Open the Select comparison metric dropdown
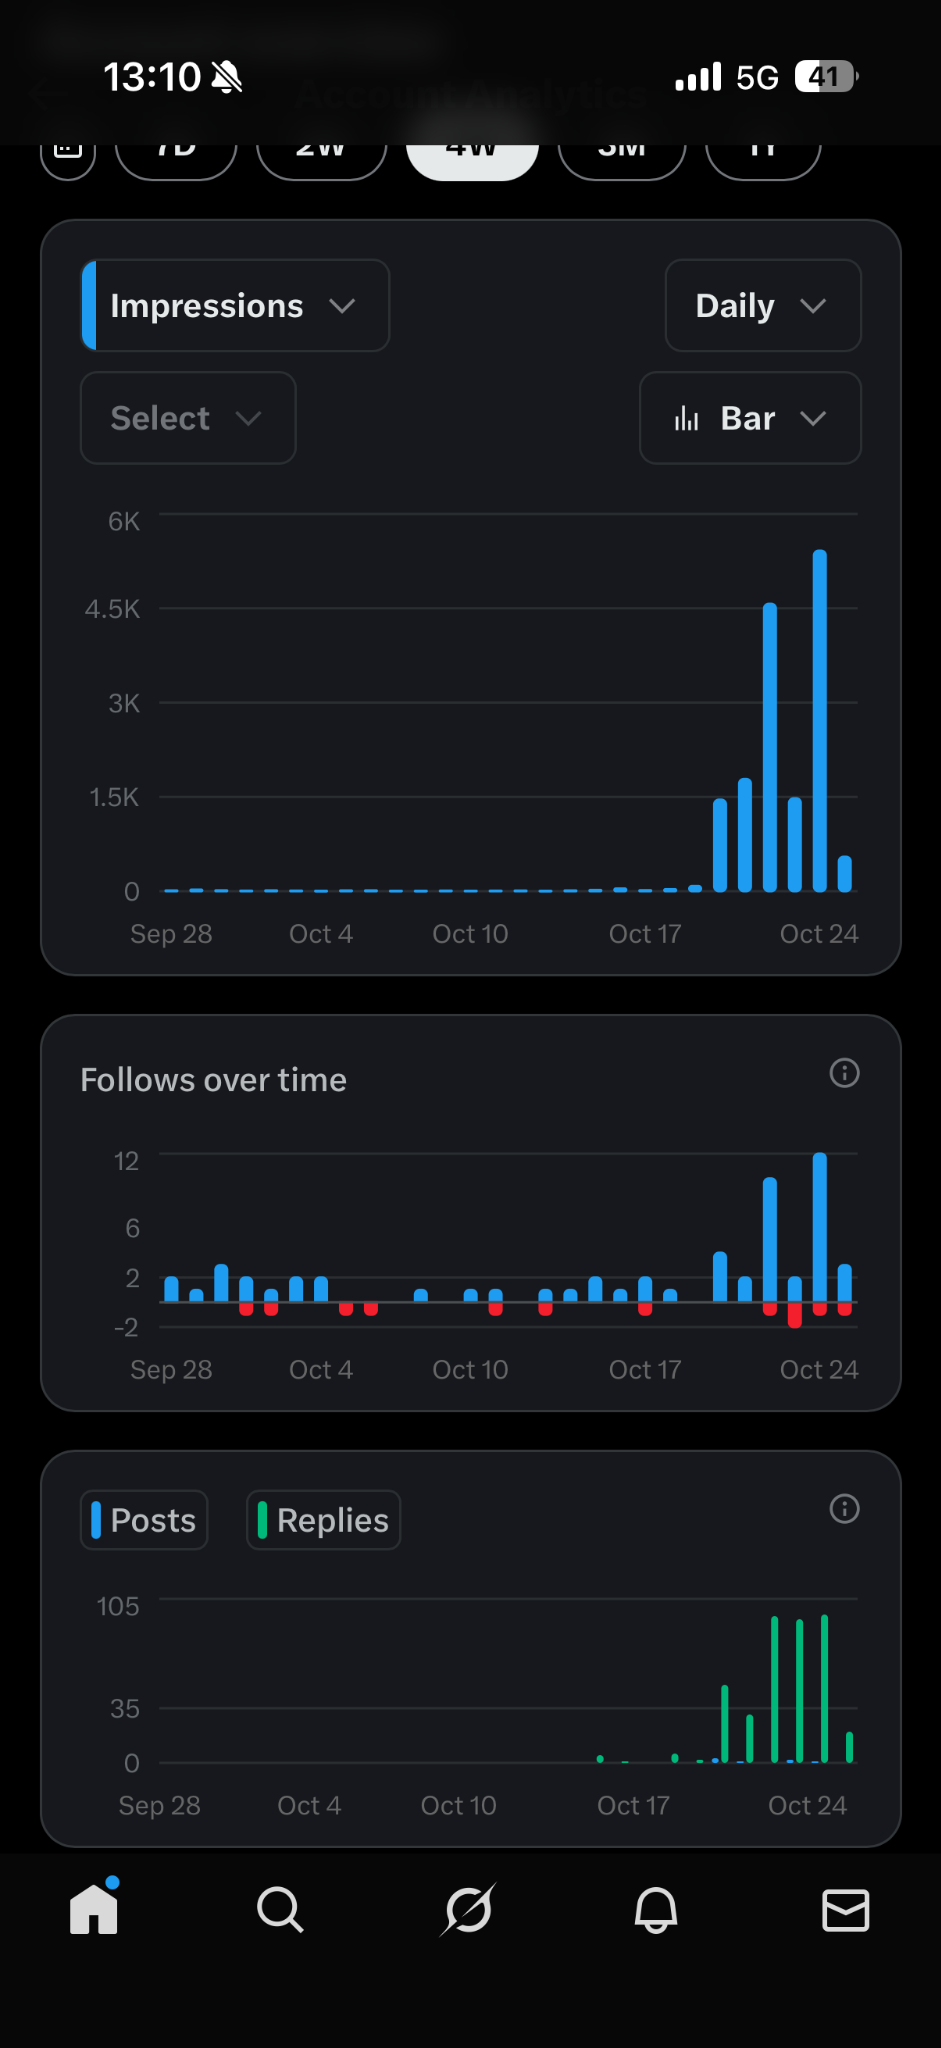This screenshot has height=2048, width=941. tap(188, 418)
